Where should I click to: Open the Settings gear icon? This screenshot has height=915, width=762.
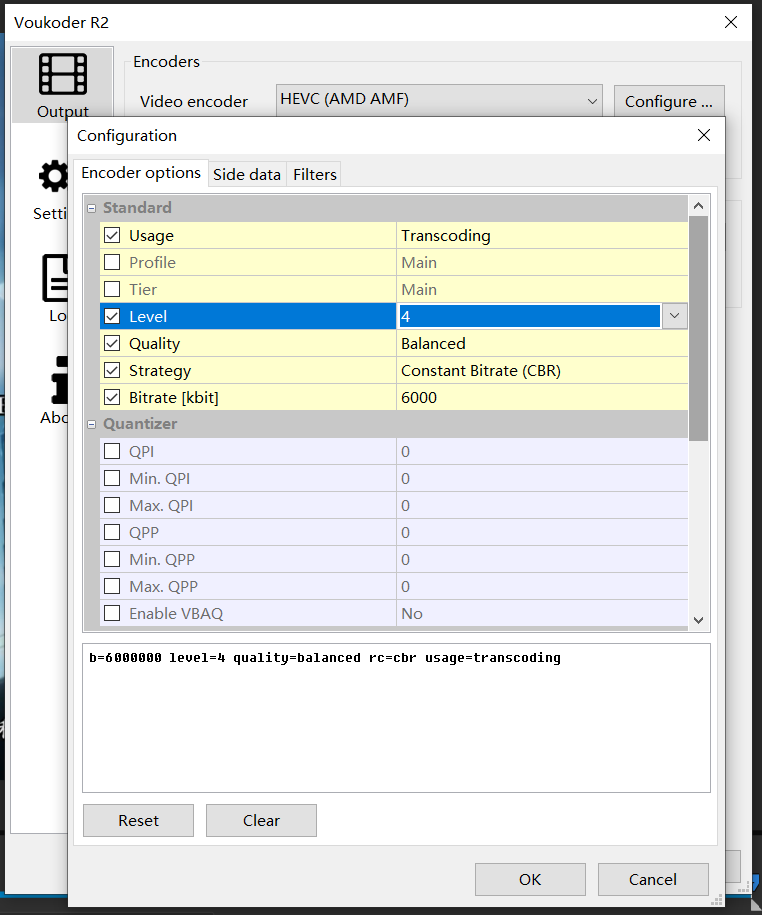tap(52, 178)
